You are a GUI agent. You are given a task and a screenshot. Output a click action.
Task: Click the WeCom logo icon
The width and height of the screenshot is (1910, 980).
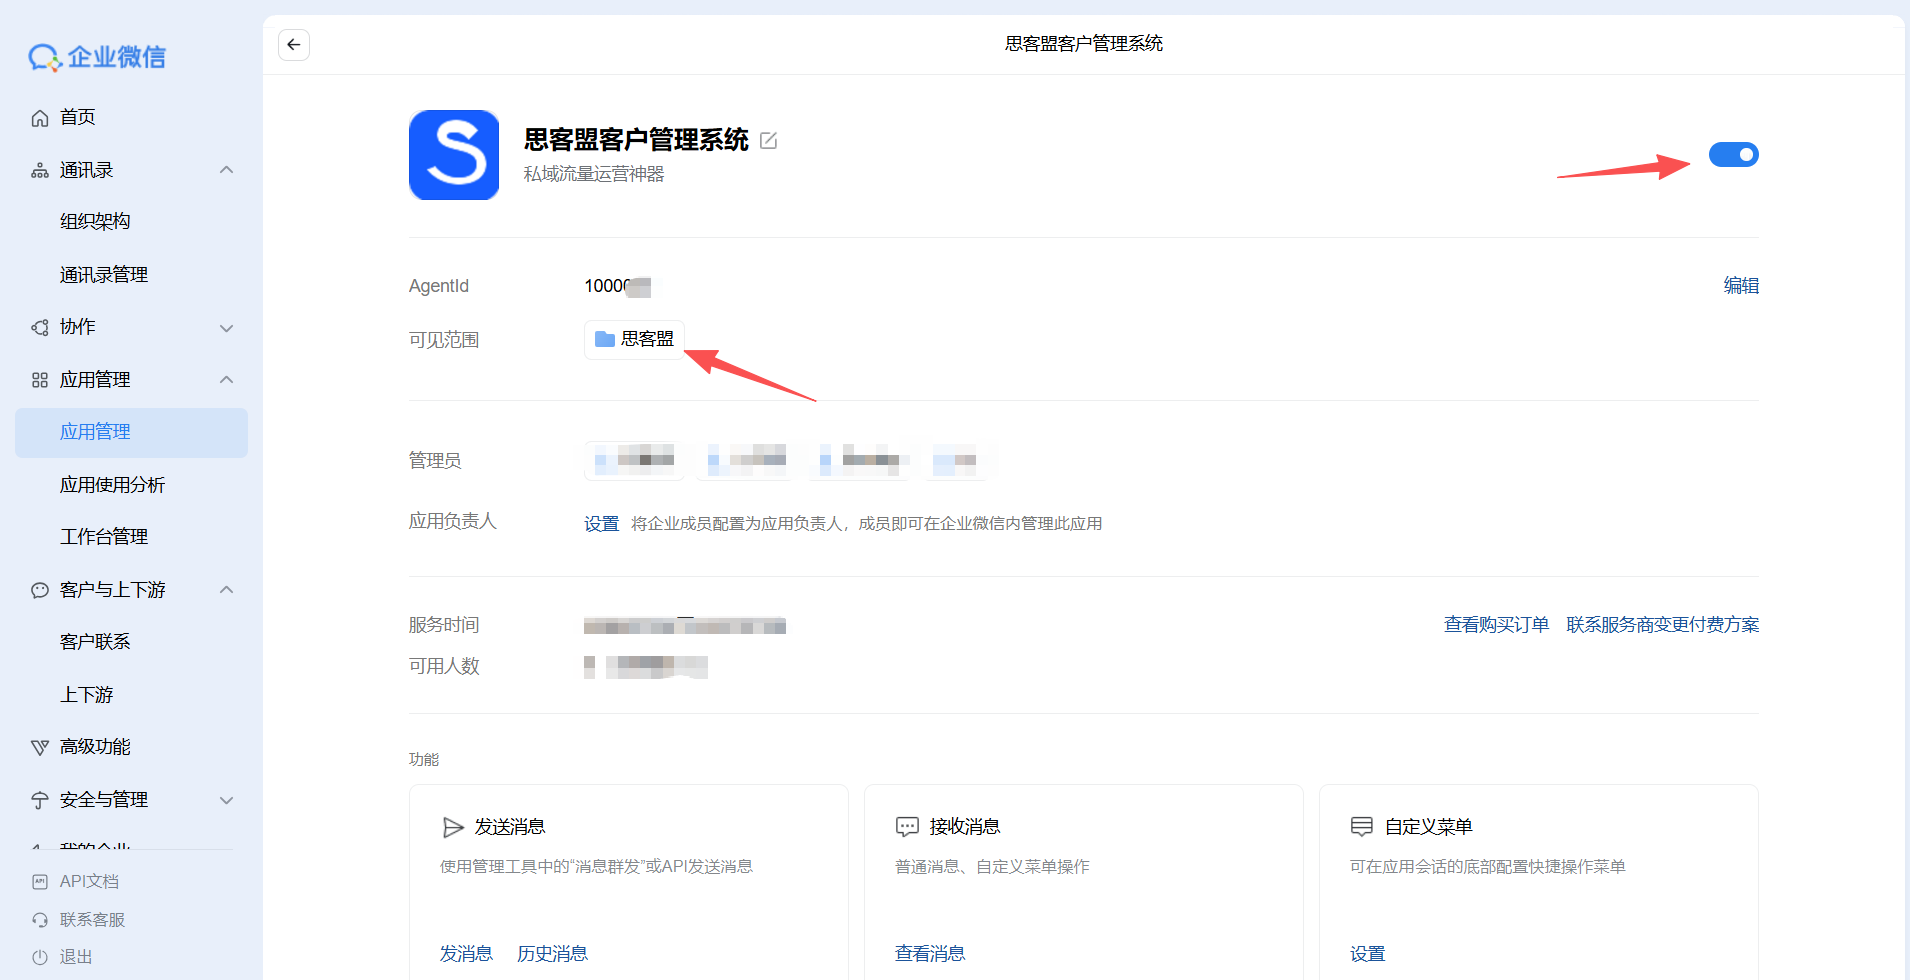coord(45,58)
